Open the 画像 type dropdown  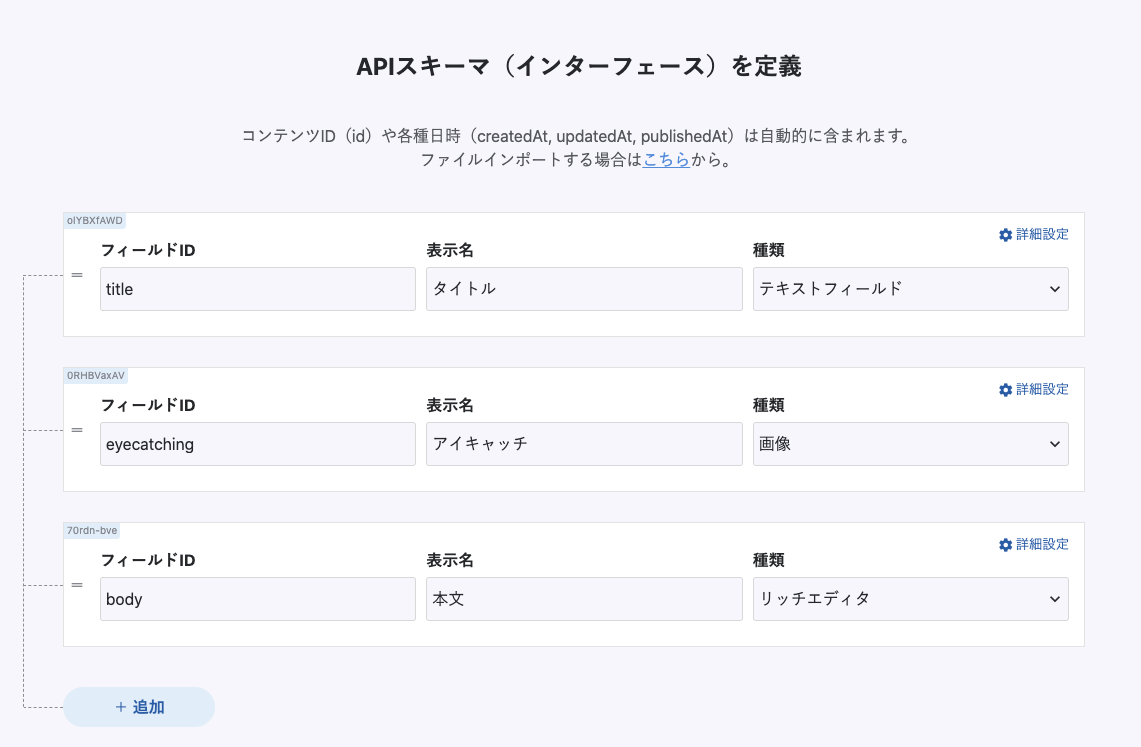coord(910,444)
